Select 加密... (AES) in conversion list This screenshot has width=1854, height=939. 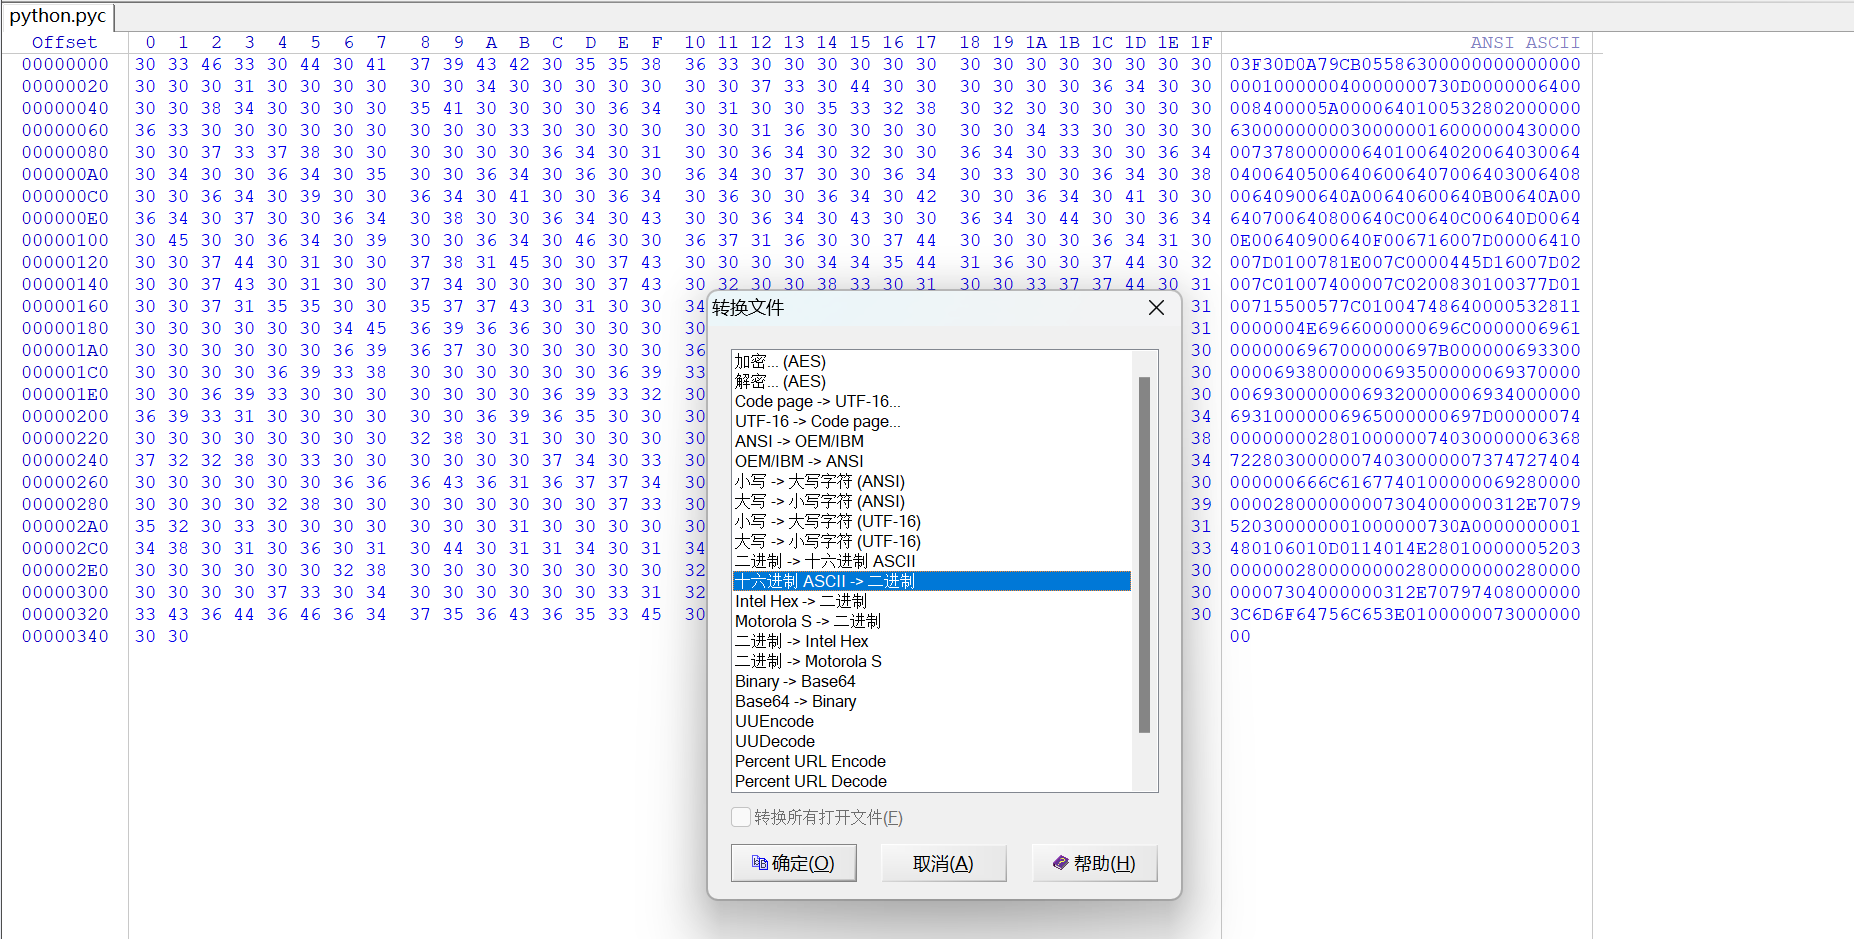click(x=780, y=361)
